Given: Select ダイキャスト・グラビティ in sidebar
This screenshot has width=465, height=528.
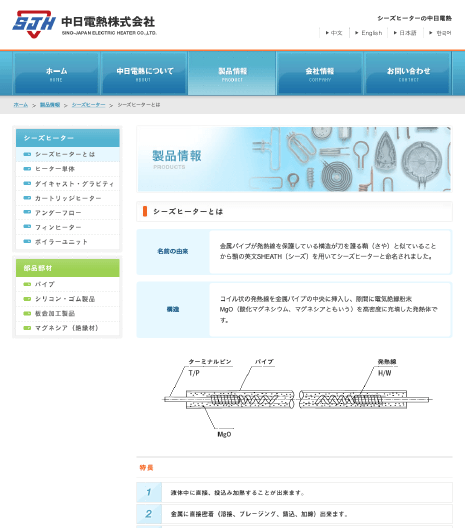Looking at the screenshot, I should 68,184.
